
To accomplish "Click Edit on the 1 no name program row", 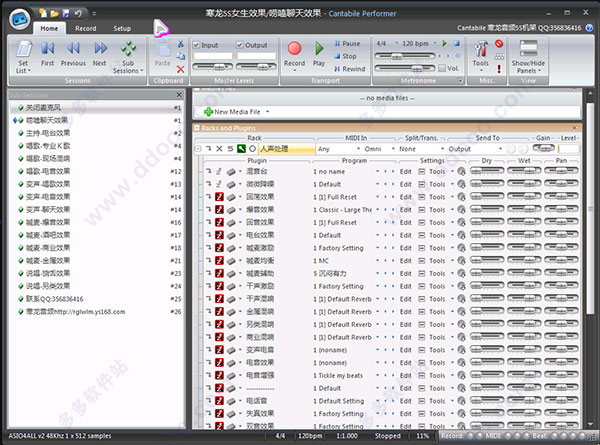I will point(406,172).
